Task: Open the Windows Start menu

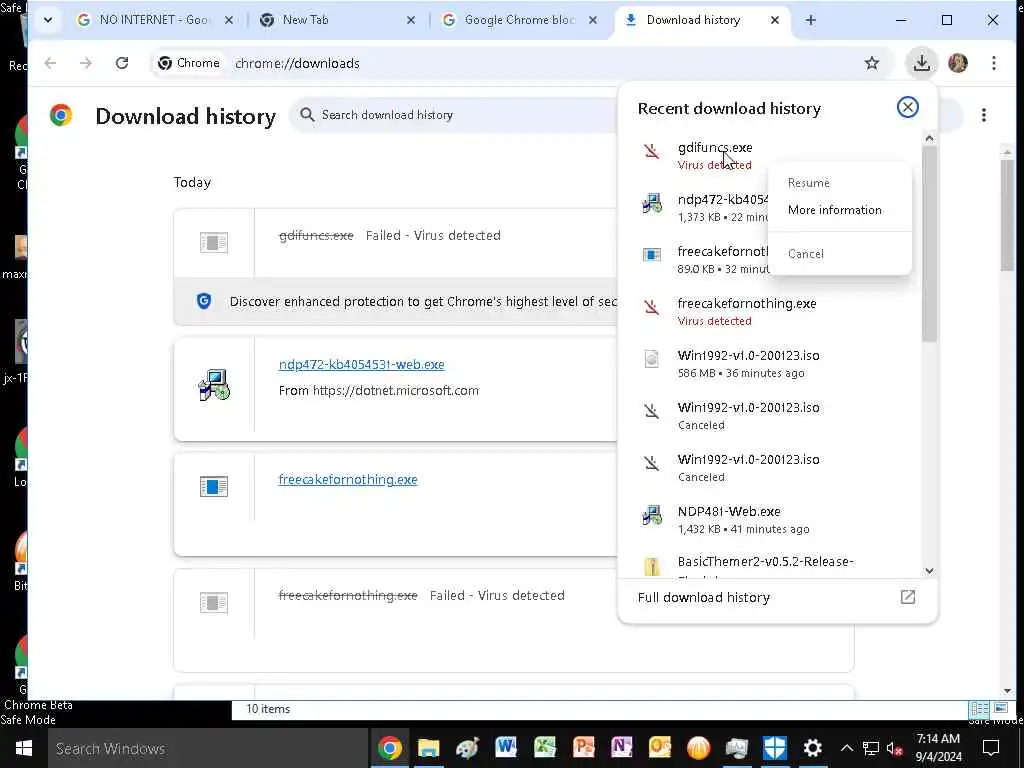Action: coord(24,748)
